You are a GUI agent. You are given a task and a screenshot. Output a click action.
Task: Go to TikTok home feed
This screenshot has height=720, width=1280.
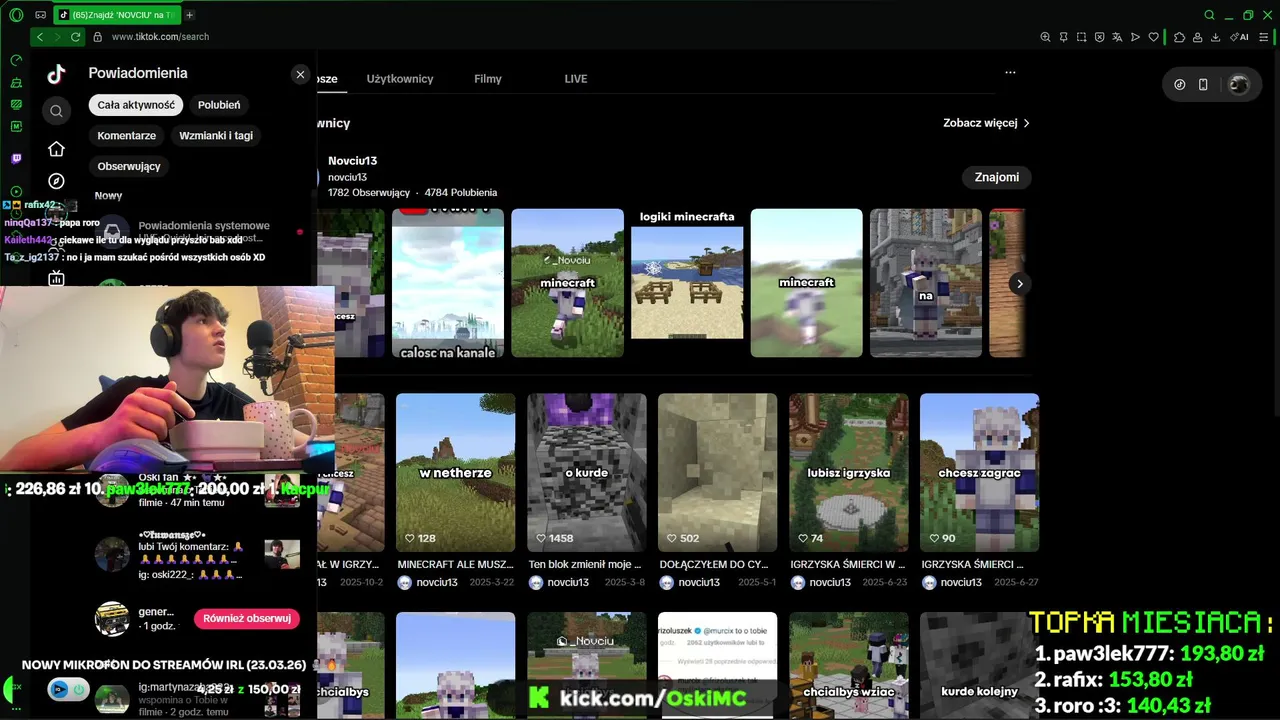pyautogui.click(x=56, y=149)
